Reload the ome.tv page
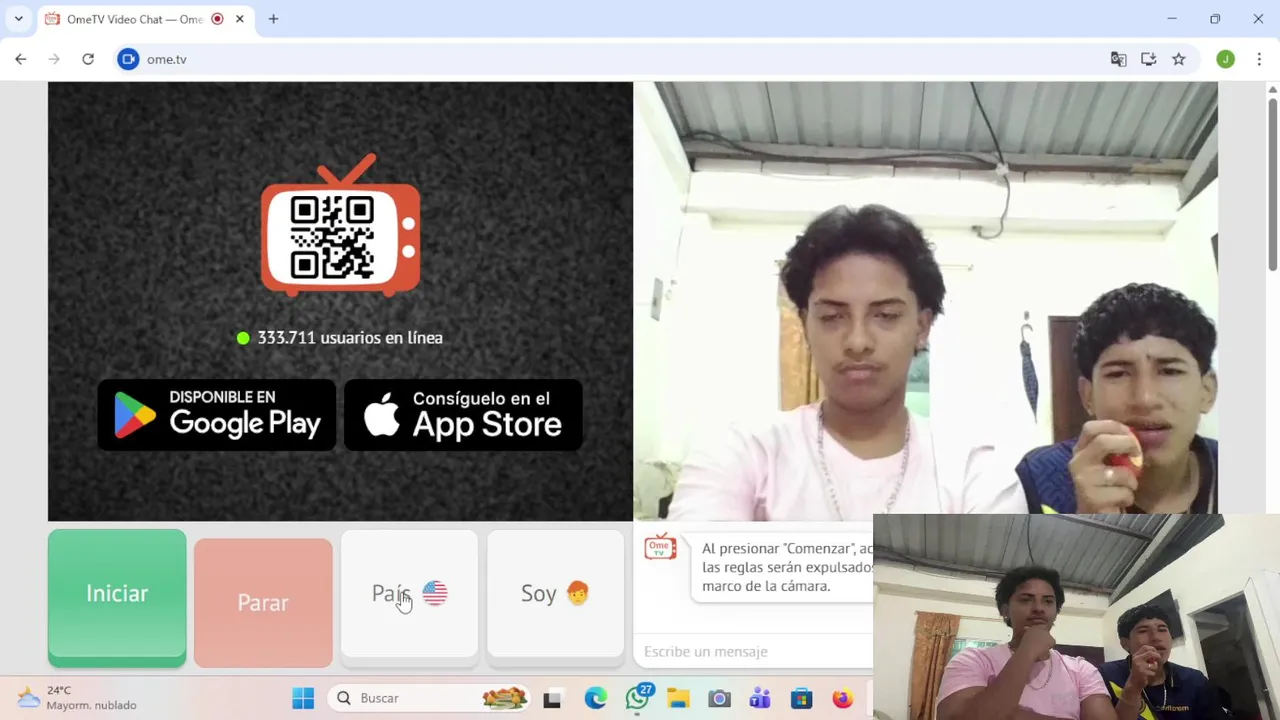 tap(88, 59)
